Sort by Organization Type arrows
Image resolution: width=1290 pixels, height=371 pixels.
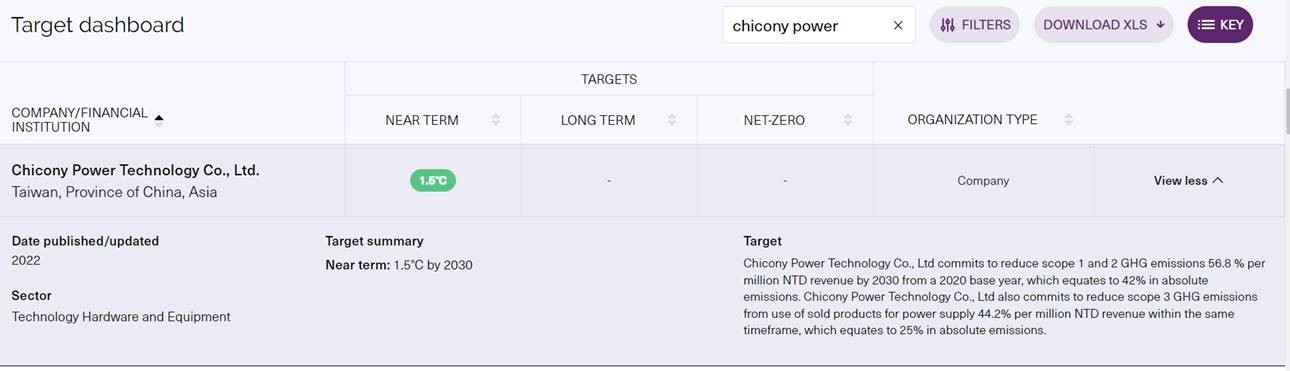coord(1068,120)
